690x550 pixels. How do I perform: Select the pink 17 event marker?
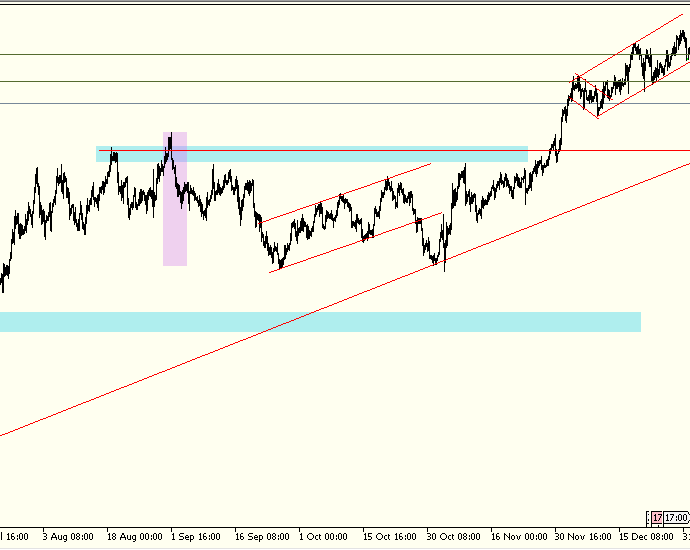[657, 518]
